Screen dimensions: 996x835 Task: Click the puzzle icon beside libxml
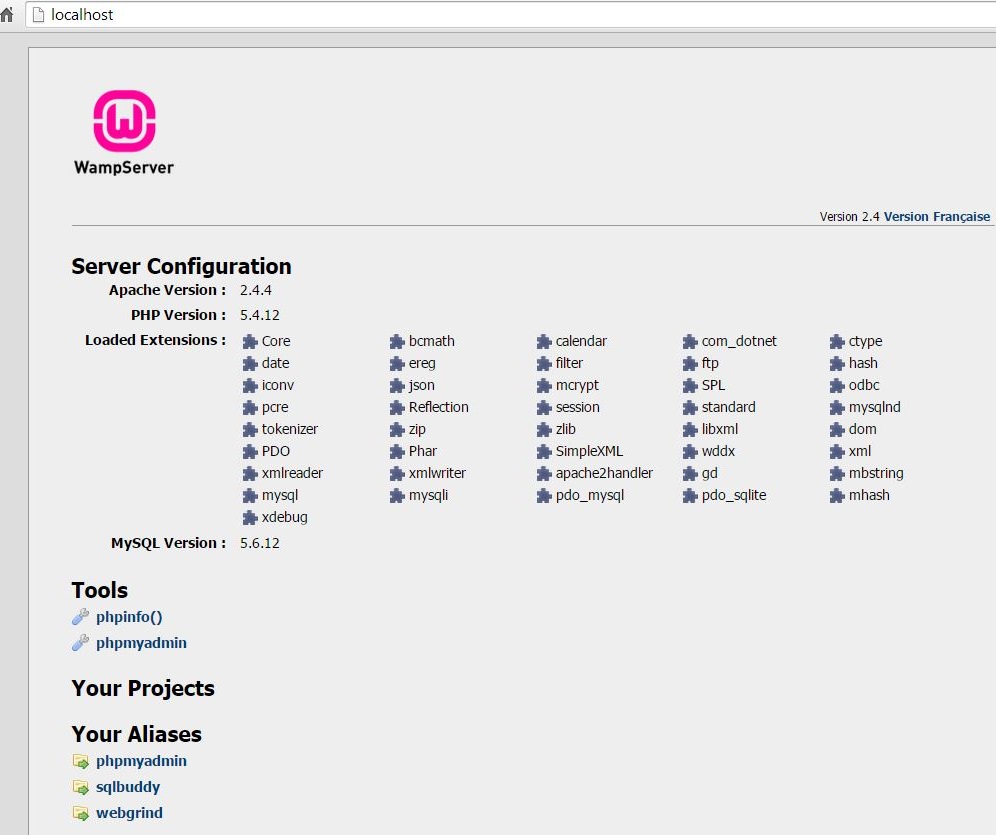point(690,429)
